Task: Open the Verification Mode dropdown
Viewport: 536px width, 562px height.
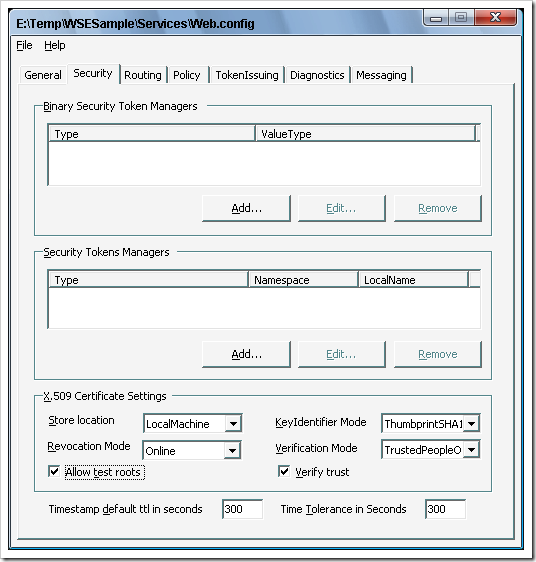Action: (472, 449)
